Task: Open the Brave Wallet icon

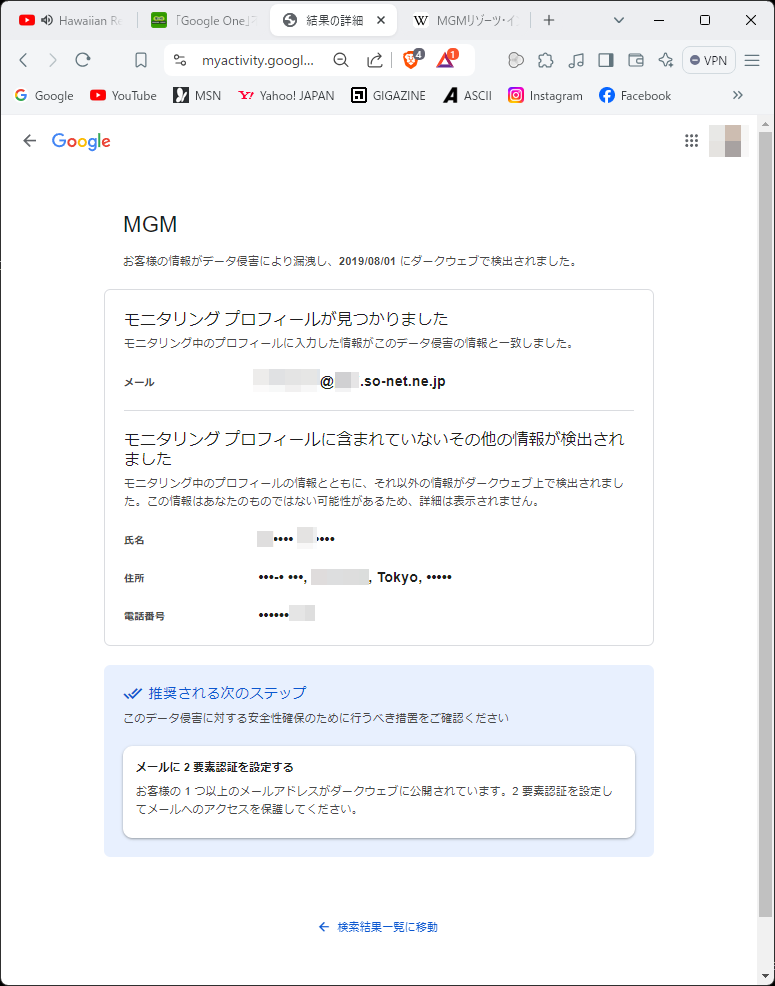Action: click(636, 60)
